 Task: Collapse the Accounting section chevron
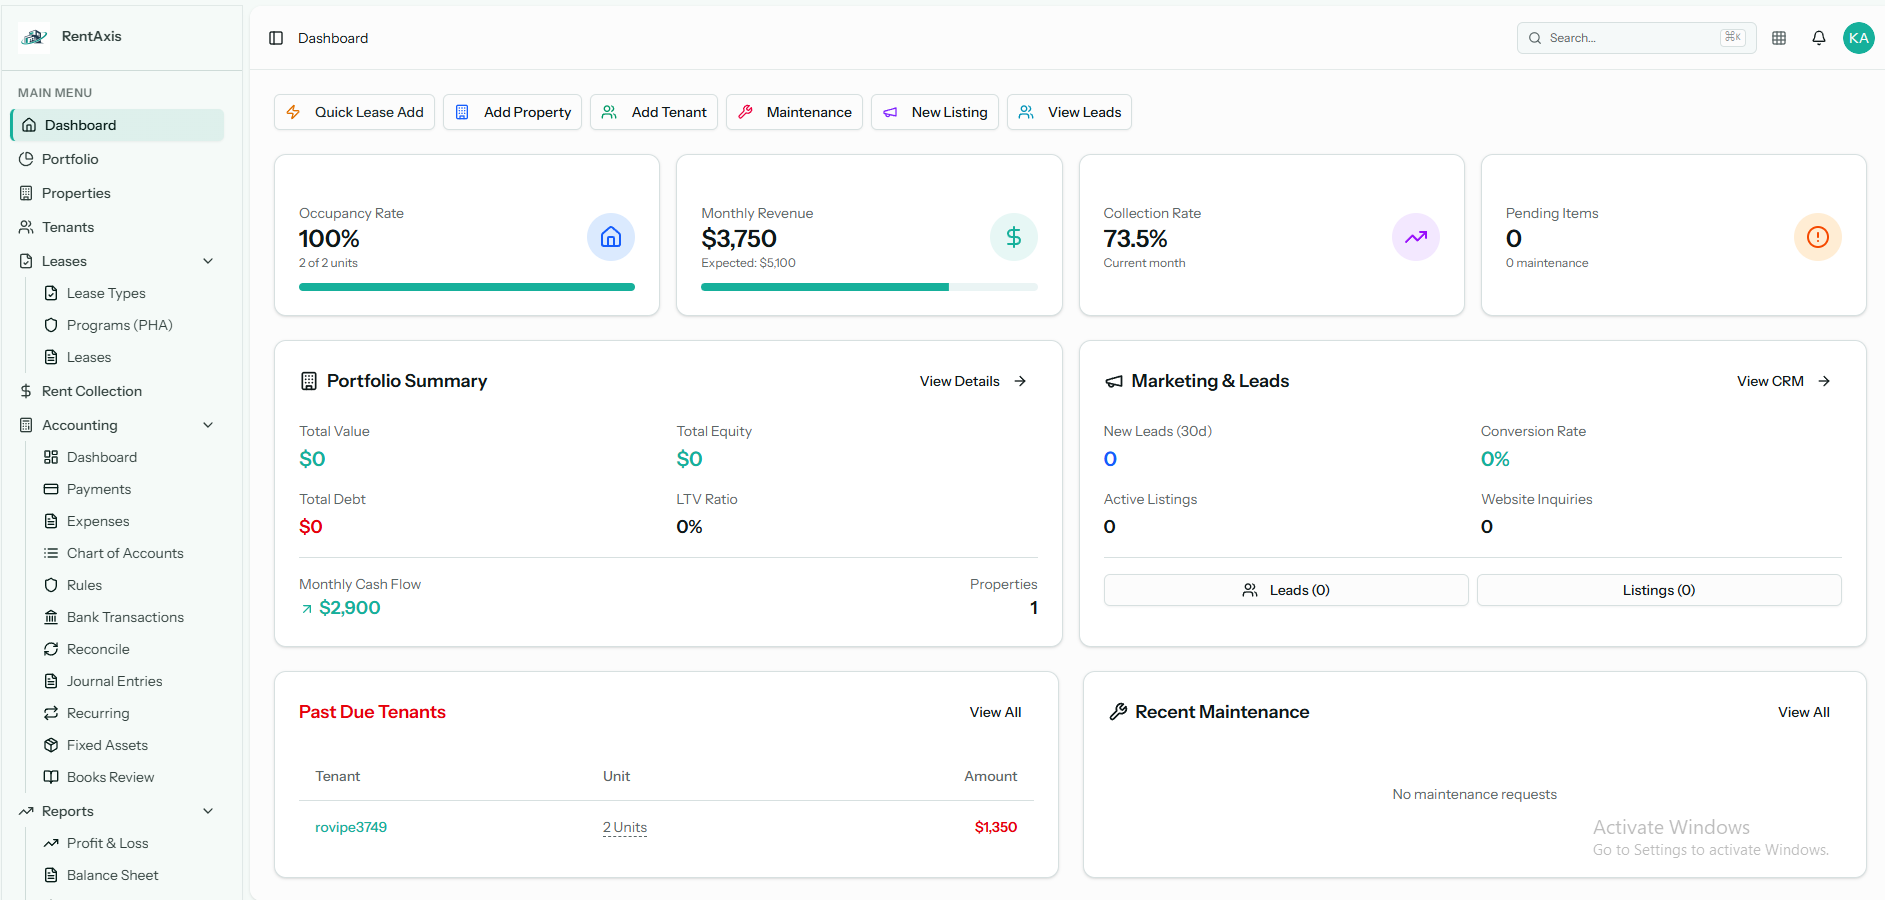point(208,425)
